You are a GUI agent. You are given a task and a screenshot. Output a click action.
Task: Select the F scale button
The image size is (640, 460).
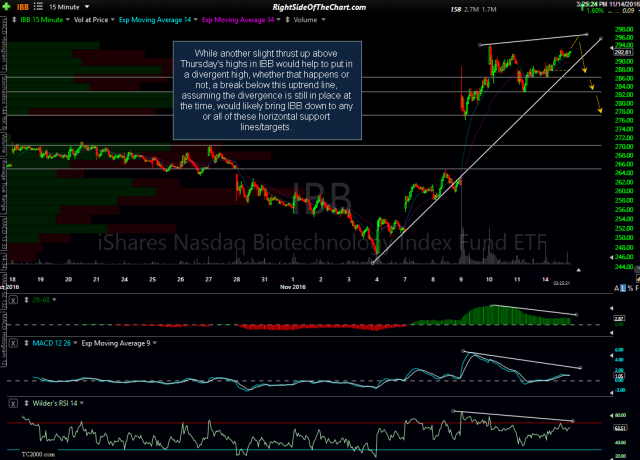point(637,288)
